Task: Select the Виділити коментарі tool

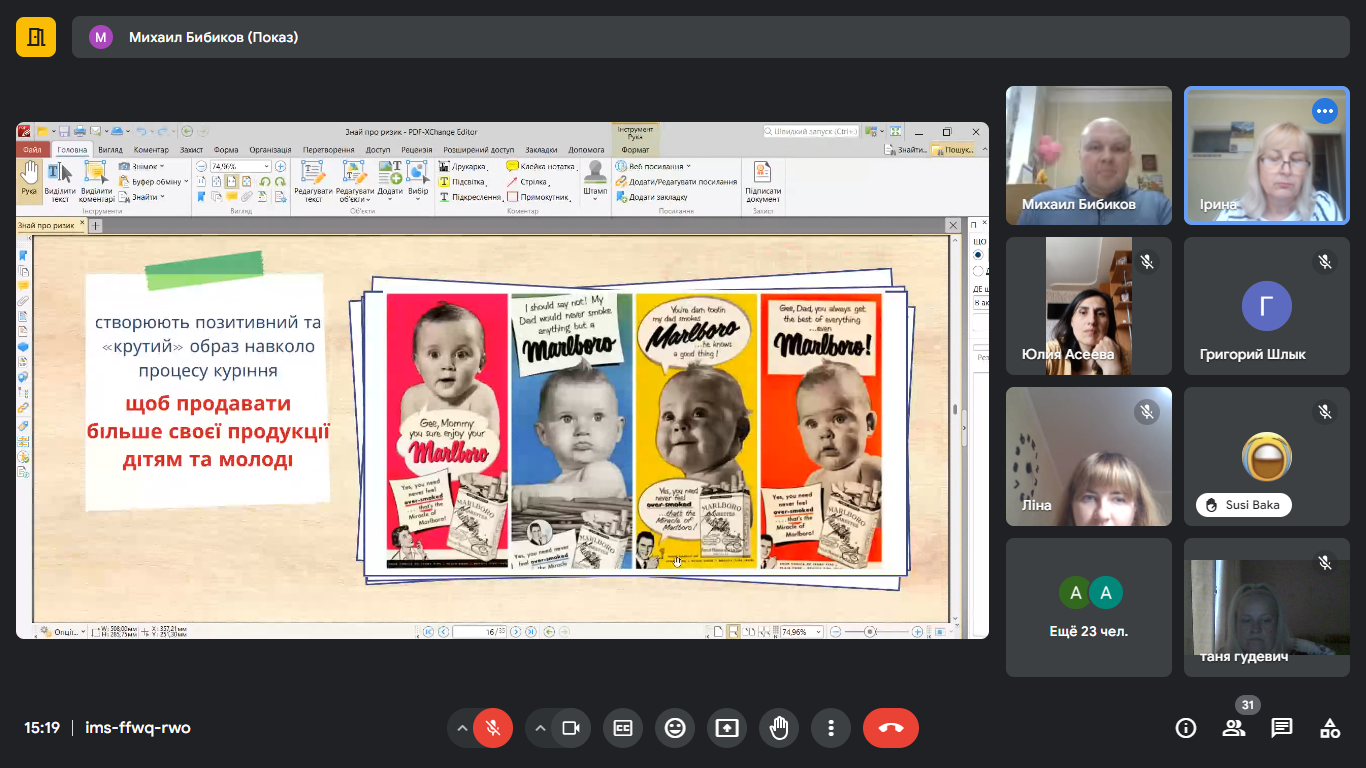Action: coord(97,180)
